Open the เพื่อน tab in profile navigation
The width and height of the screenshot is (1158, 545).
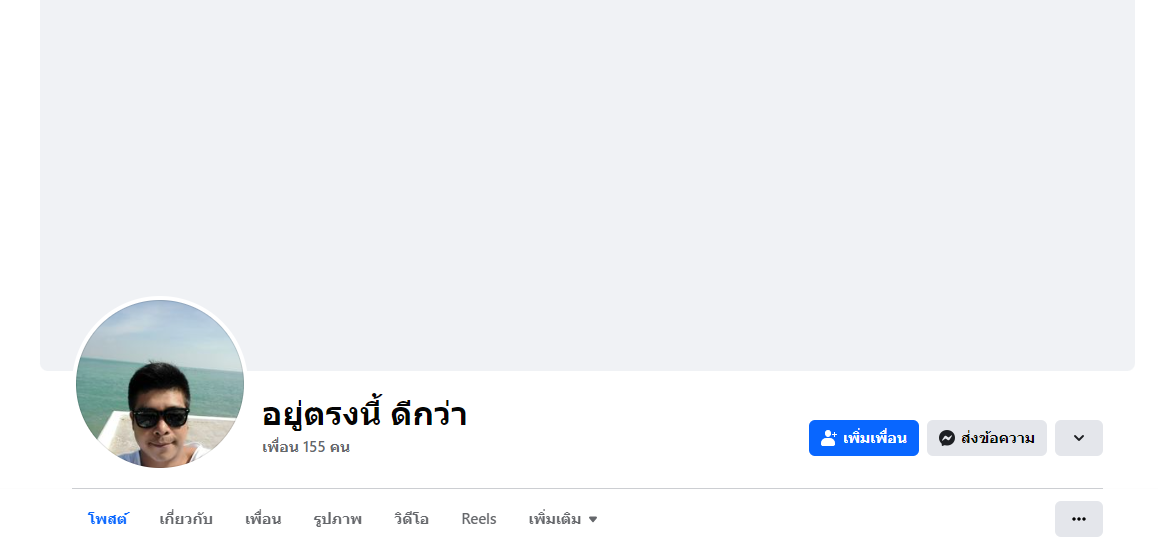point(263,519)
